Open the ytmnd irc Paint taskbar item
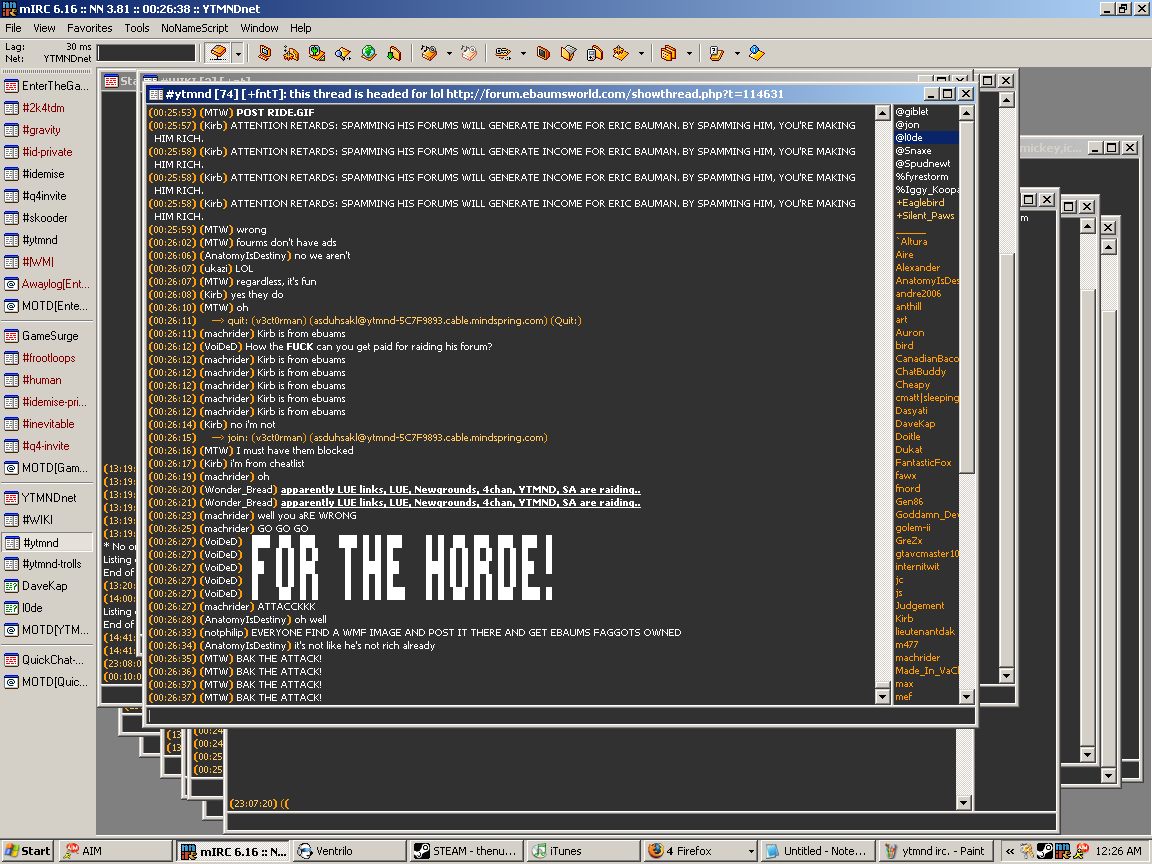 [x=936, y=851]
